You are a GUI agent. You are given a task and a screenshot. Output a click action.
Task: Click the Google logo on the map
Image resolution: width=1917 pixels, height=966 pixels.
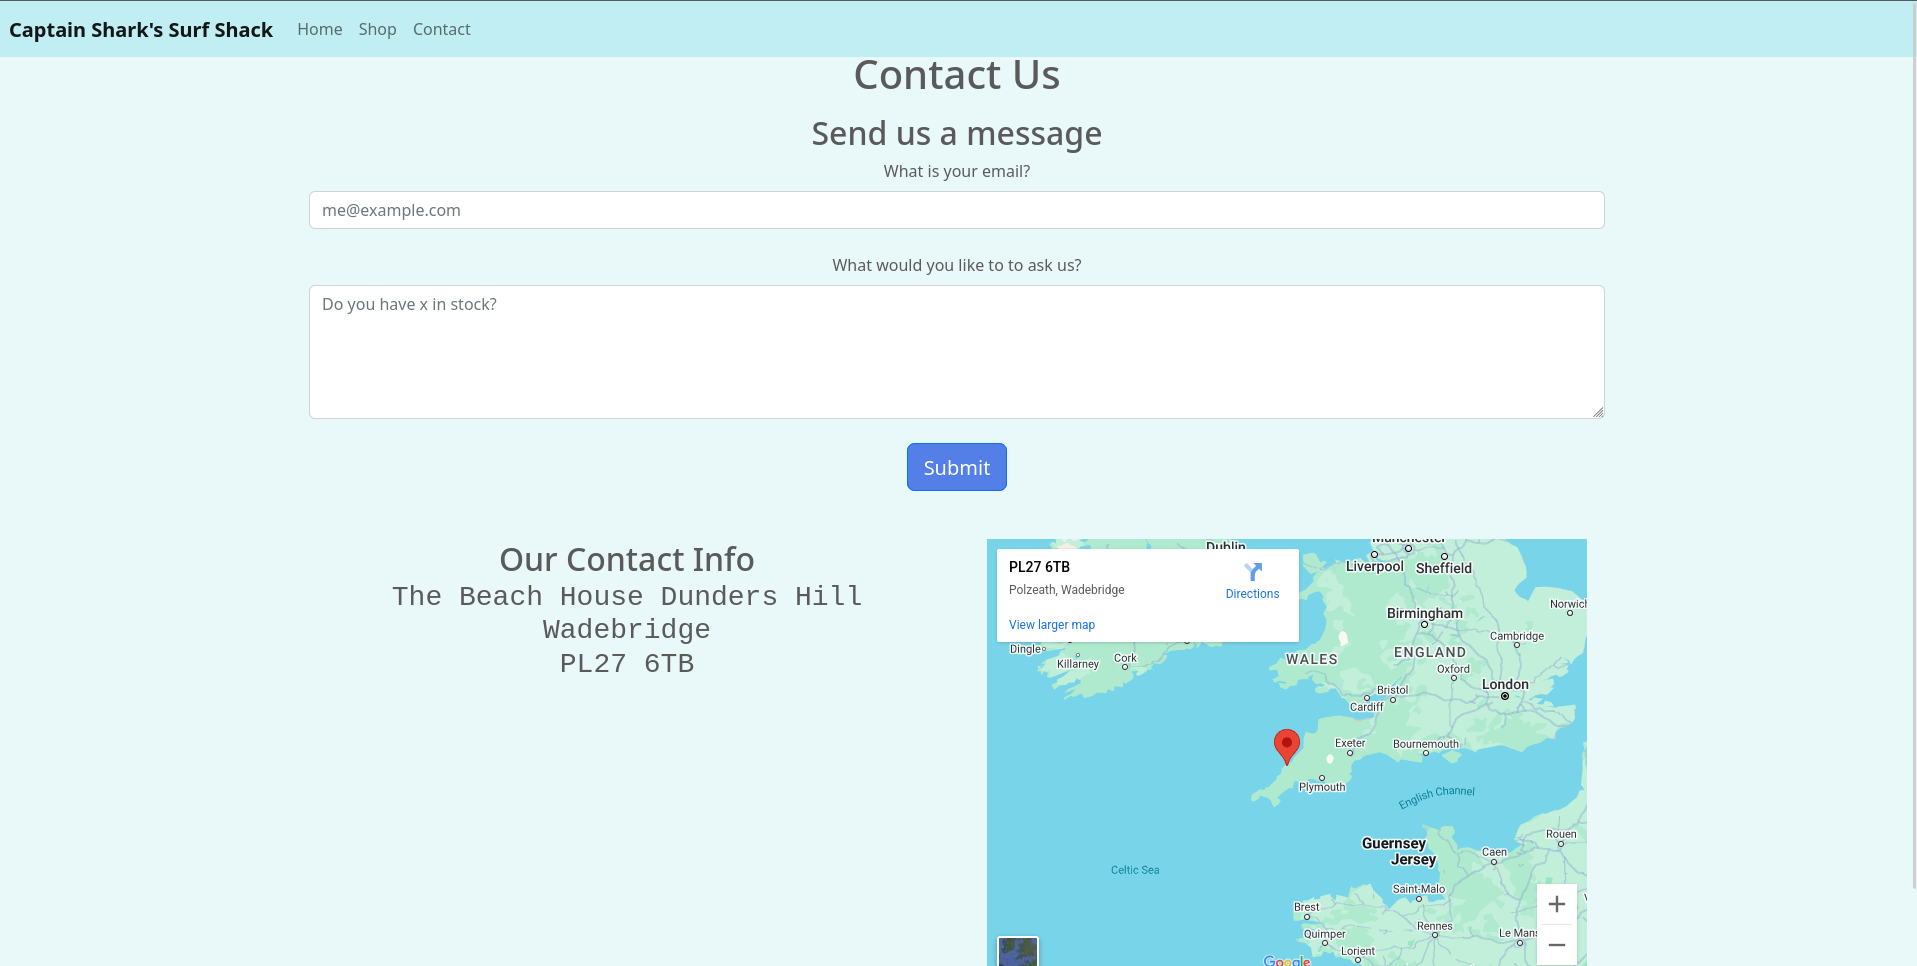click(1286, 961)
